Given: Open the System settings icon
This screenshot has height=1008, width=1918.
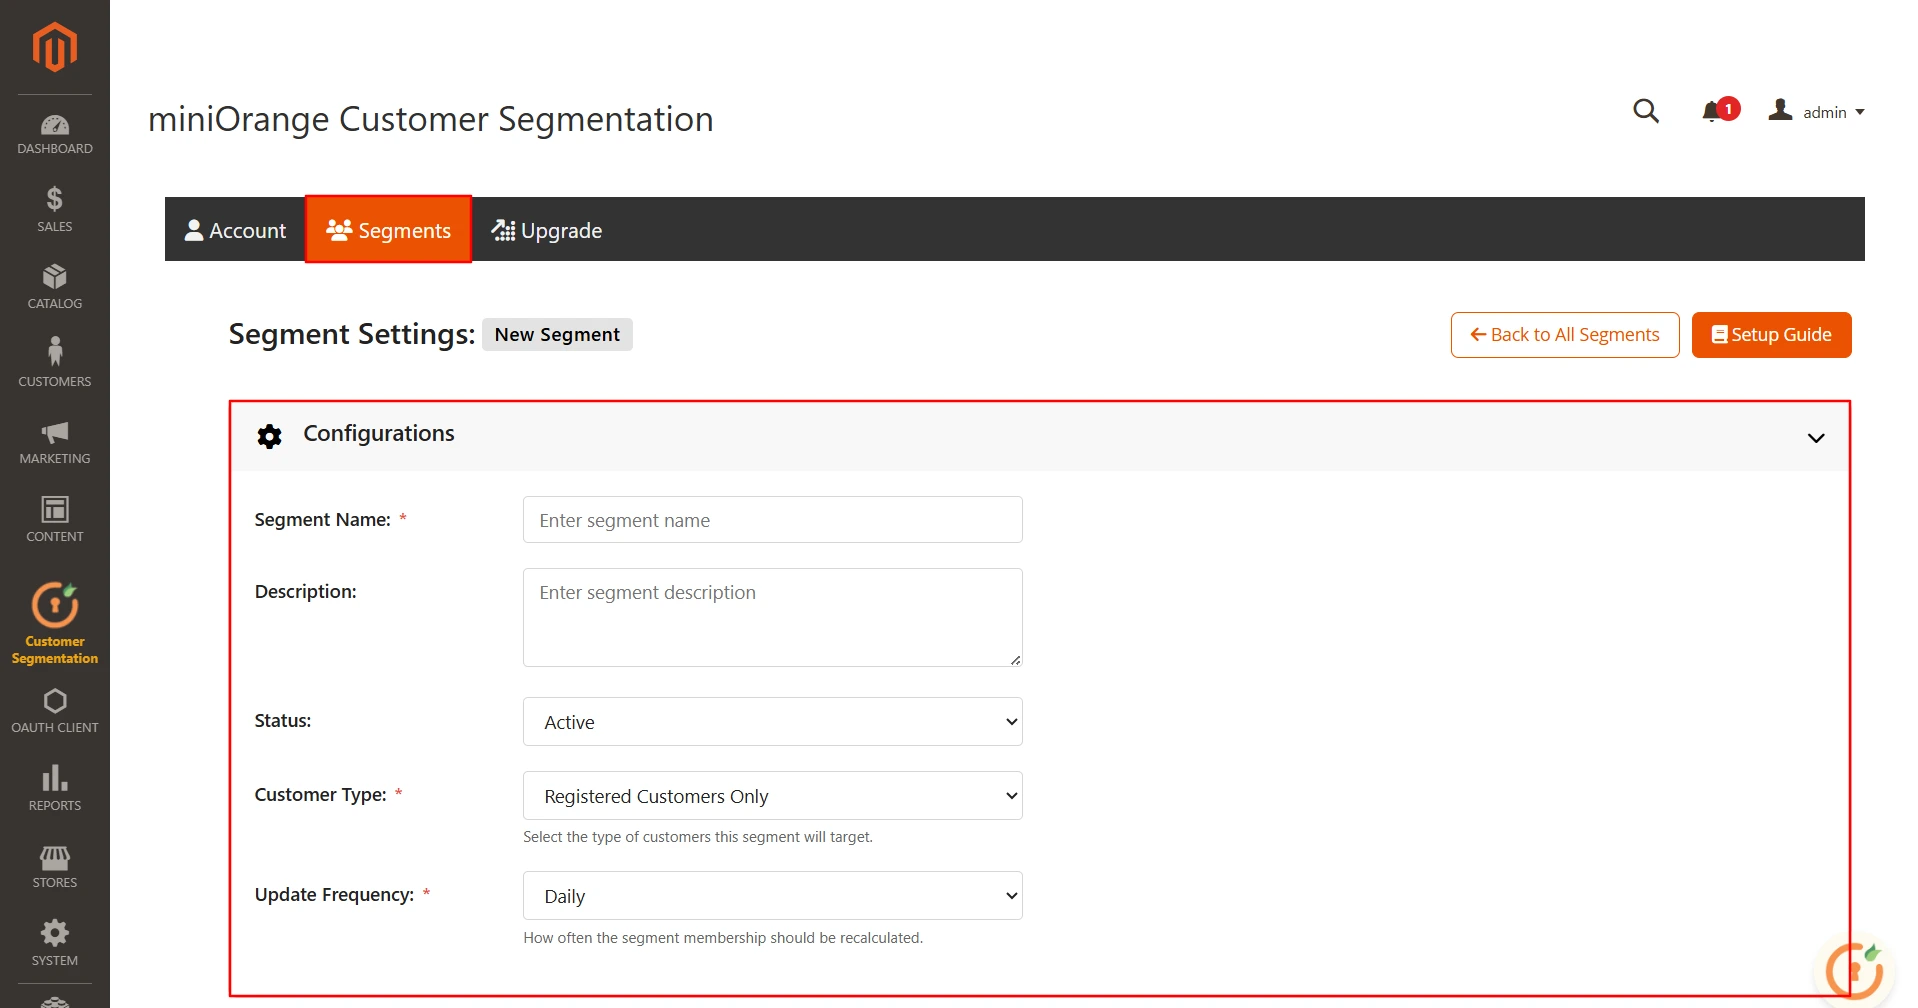Looking at the screenshot, I should 54,942.
